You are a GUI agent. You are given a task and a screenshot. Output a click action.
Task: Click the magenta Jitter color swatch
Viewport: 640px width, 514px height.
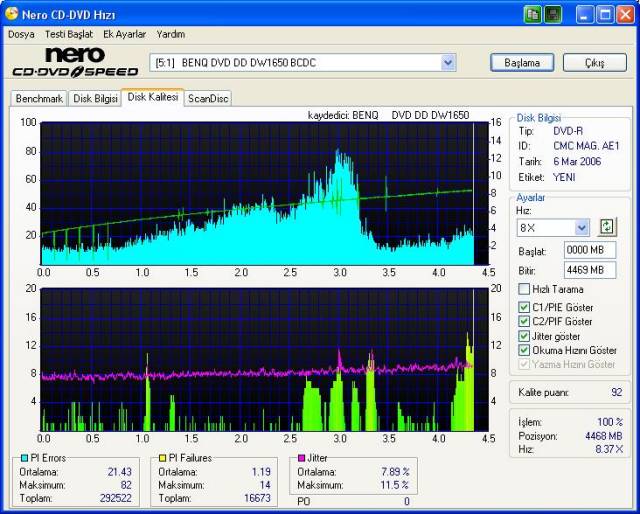tap(302, 458)
